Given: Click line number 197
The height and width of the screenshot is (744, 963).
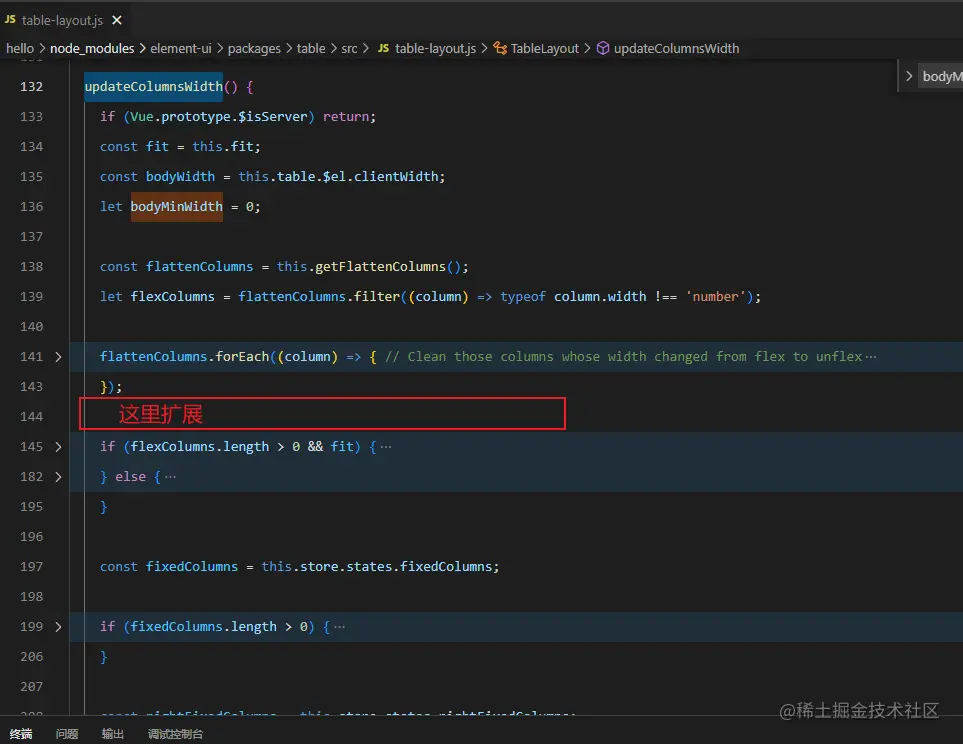Looking at the screenshot, I should 31,566.
